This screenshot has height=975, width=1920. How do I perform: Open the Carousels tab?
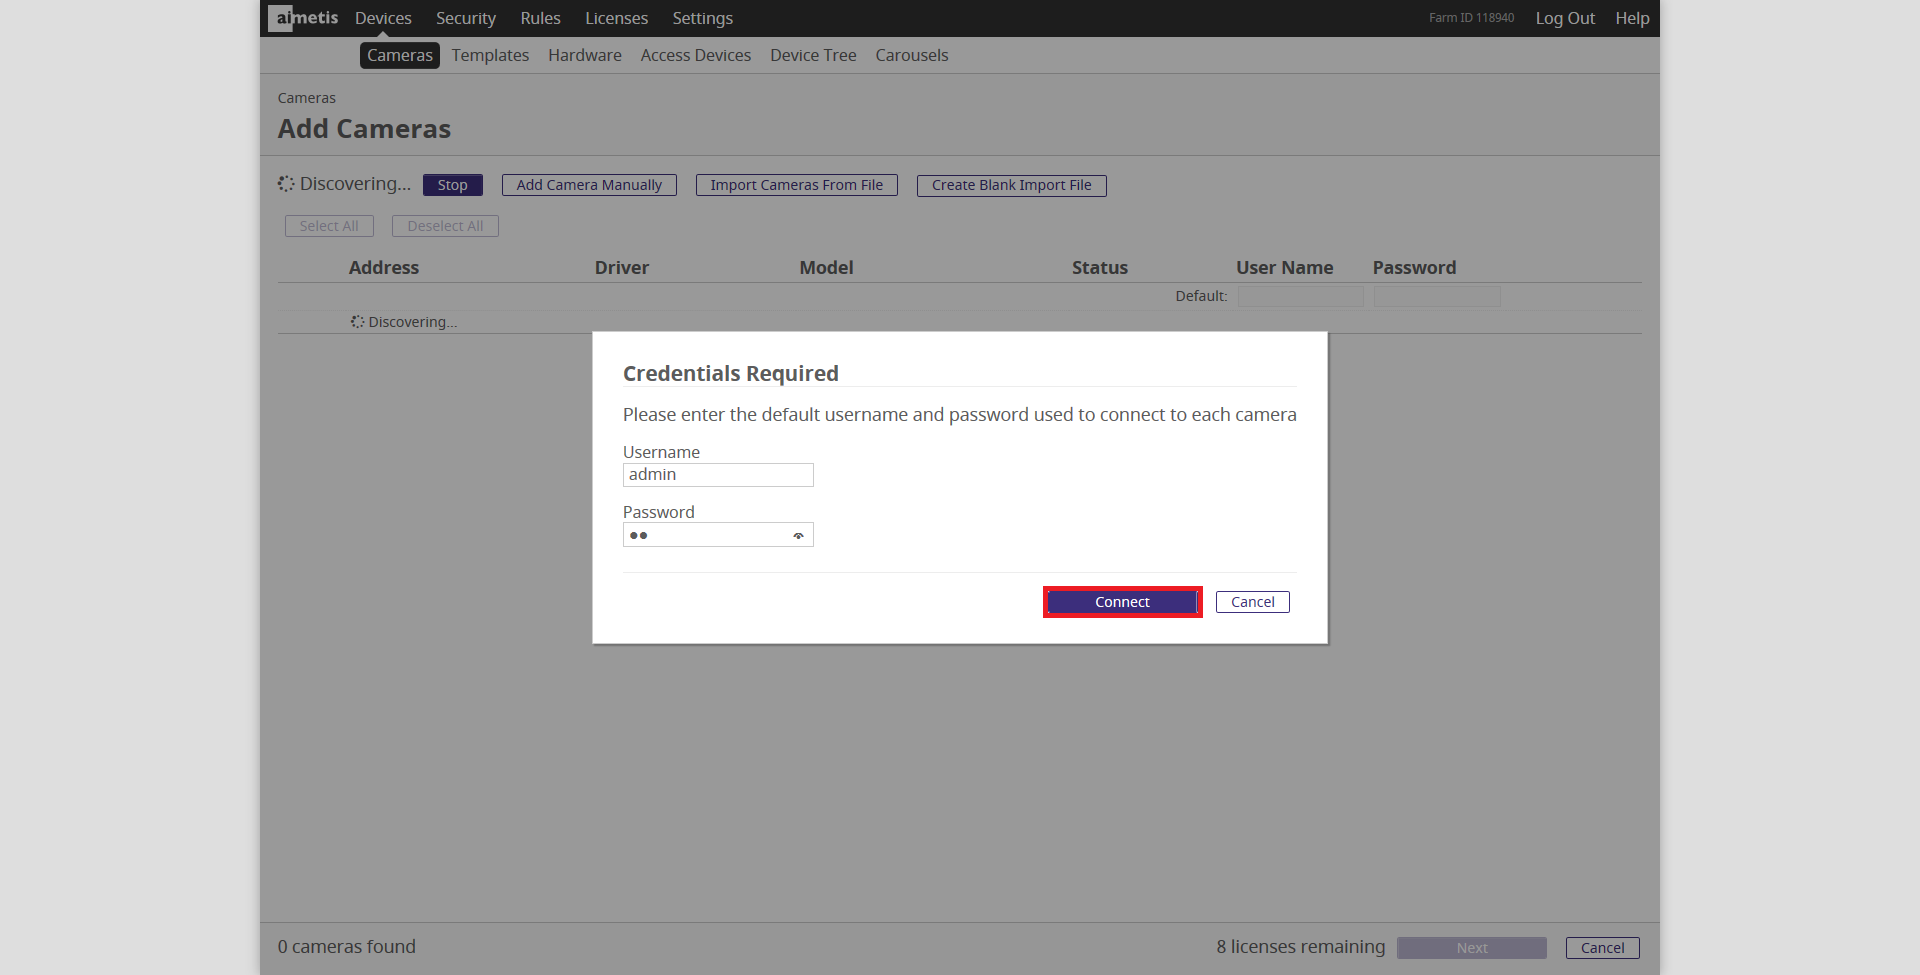[x=911, y=55]
